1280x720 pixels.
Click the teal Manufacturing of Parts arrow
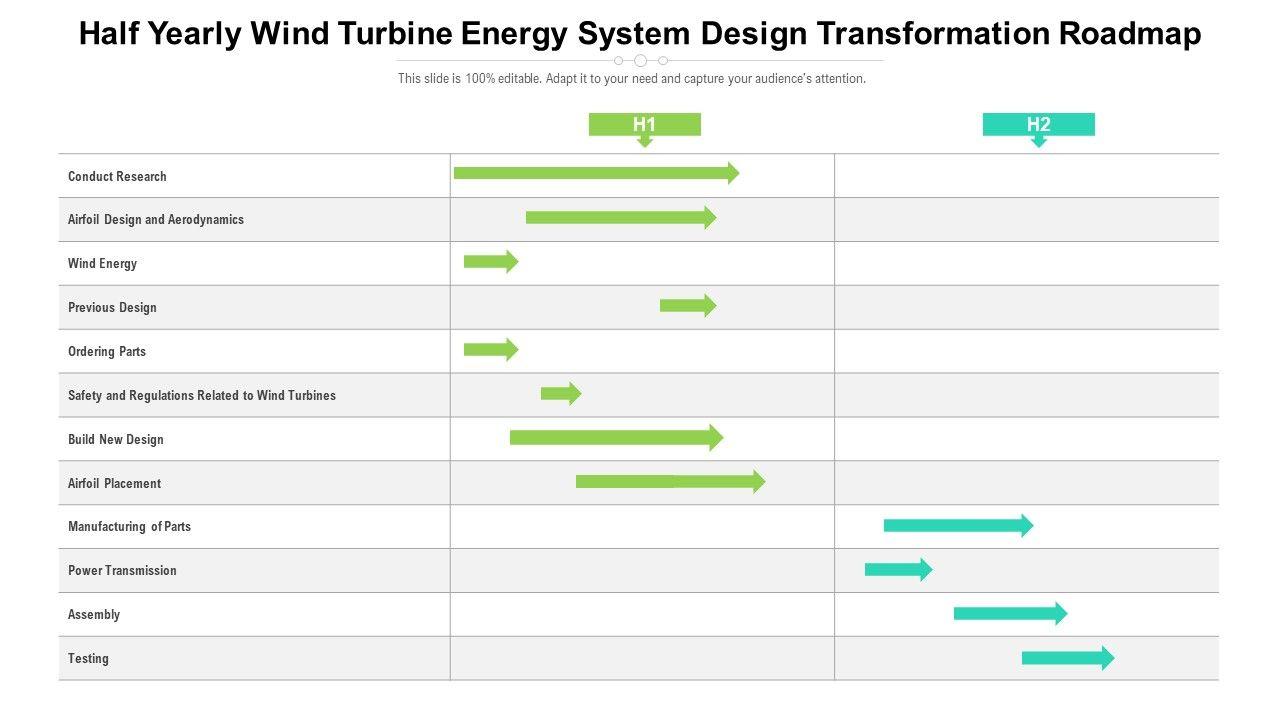pos(957,525)
